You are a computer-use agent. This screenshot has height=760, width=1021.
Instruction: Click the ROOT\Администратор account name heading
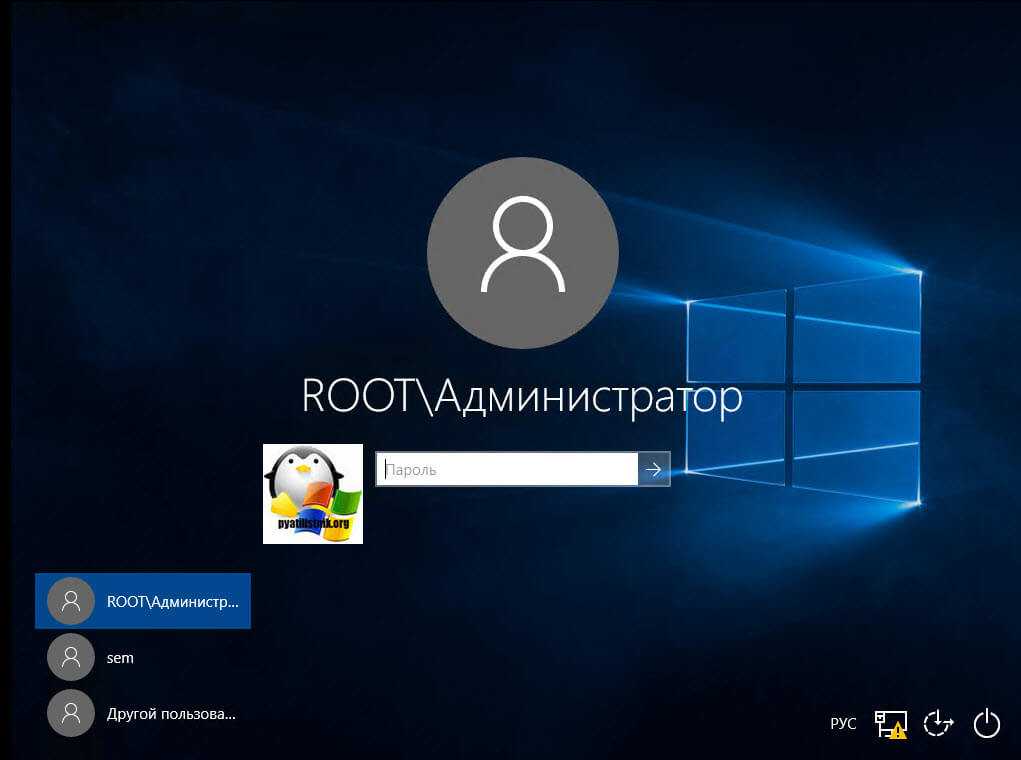(x=522, y=397)
